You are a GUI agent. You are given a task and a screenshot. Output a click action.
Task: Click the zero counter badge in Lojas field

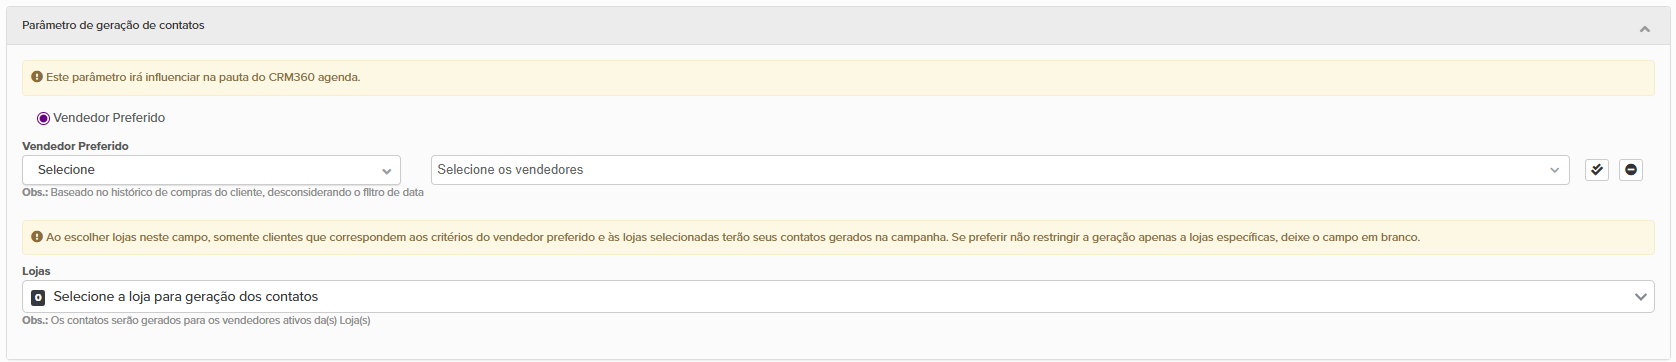pyautogui.click(x=38, y=297)
